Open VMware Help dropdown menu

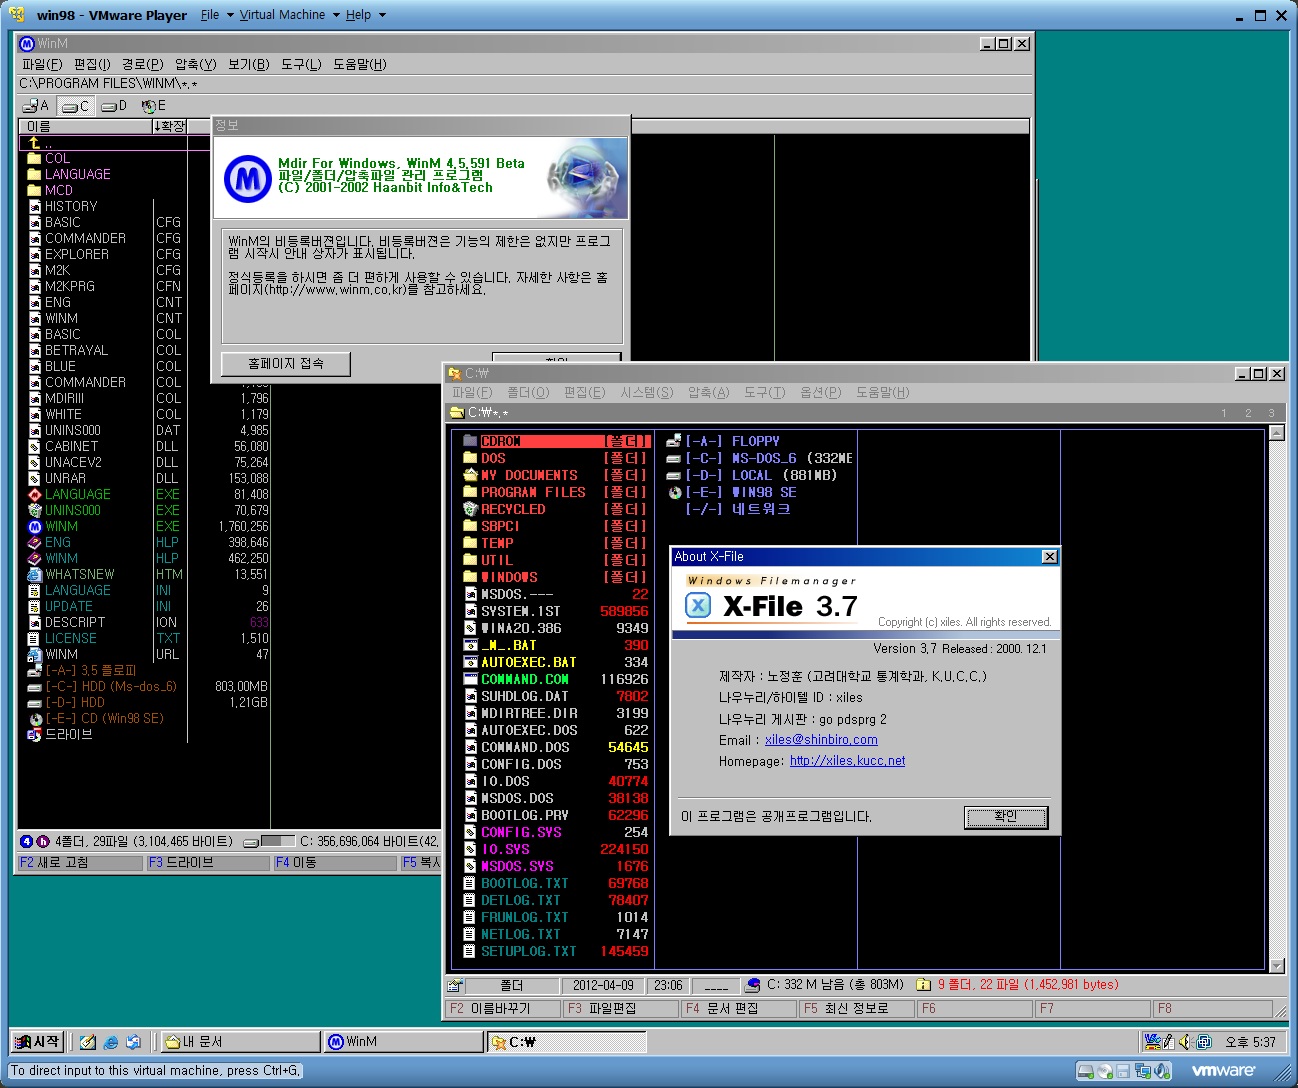[365, 15]
